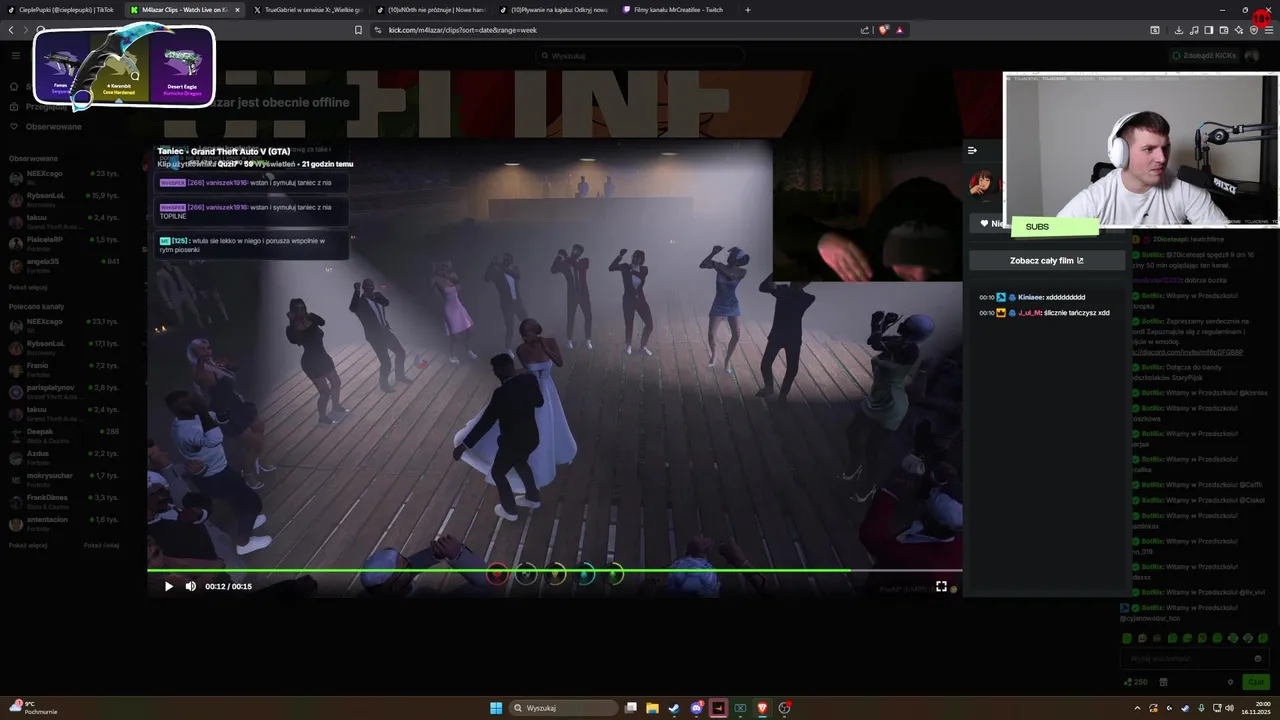Switch to the '(10)xN0rth nie próżnuje' tab
1280x720 pixels.
pyautogui.click(x=430, y=10)
